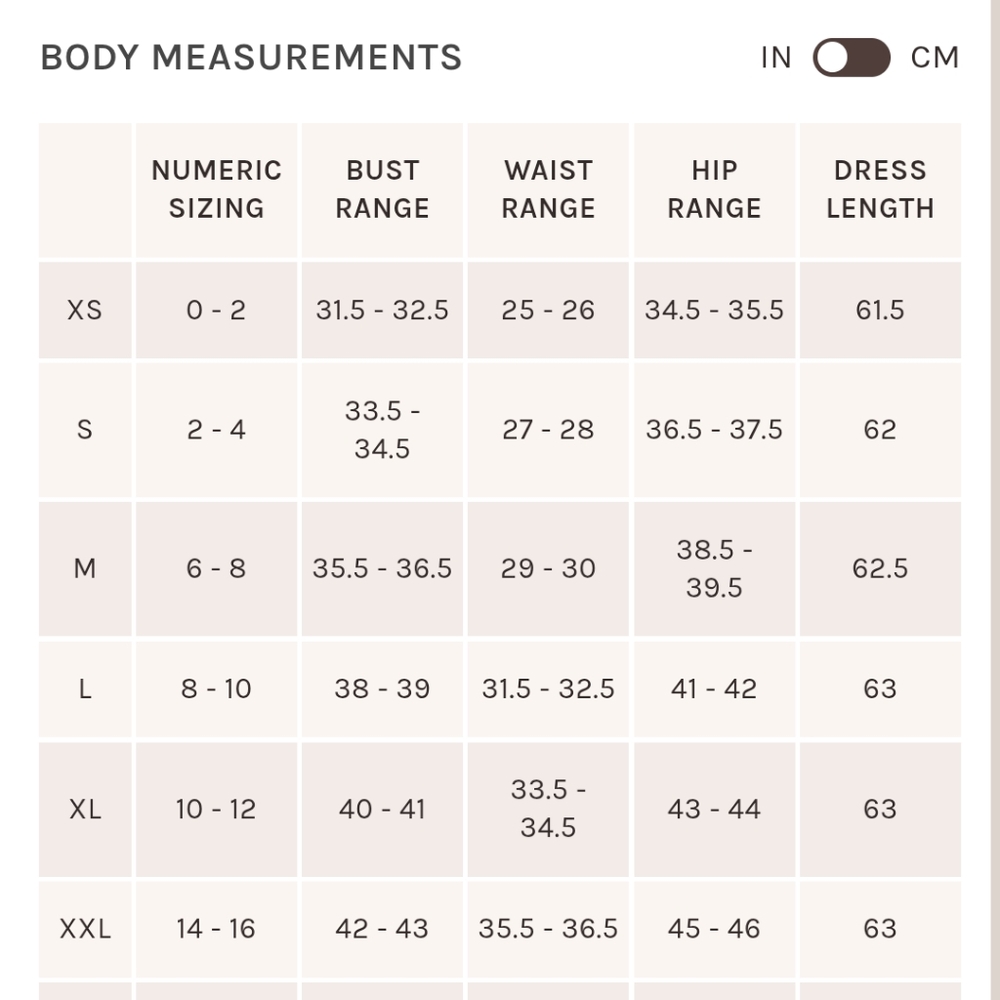Click the L bust range 38 - 39 cell
Image resolution: width=1000 pixels, height=1000 pixels.
point(382,689)
